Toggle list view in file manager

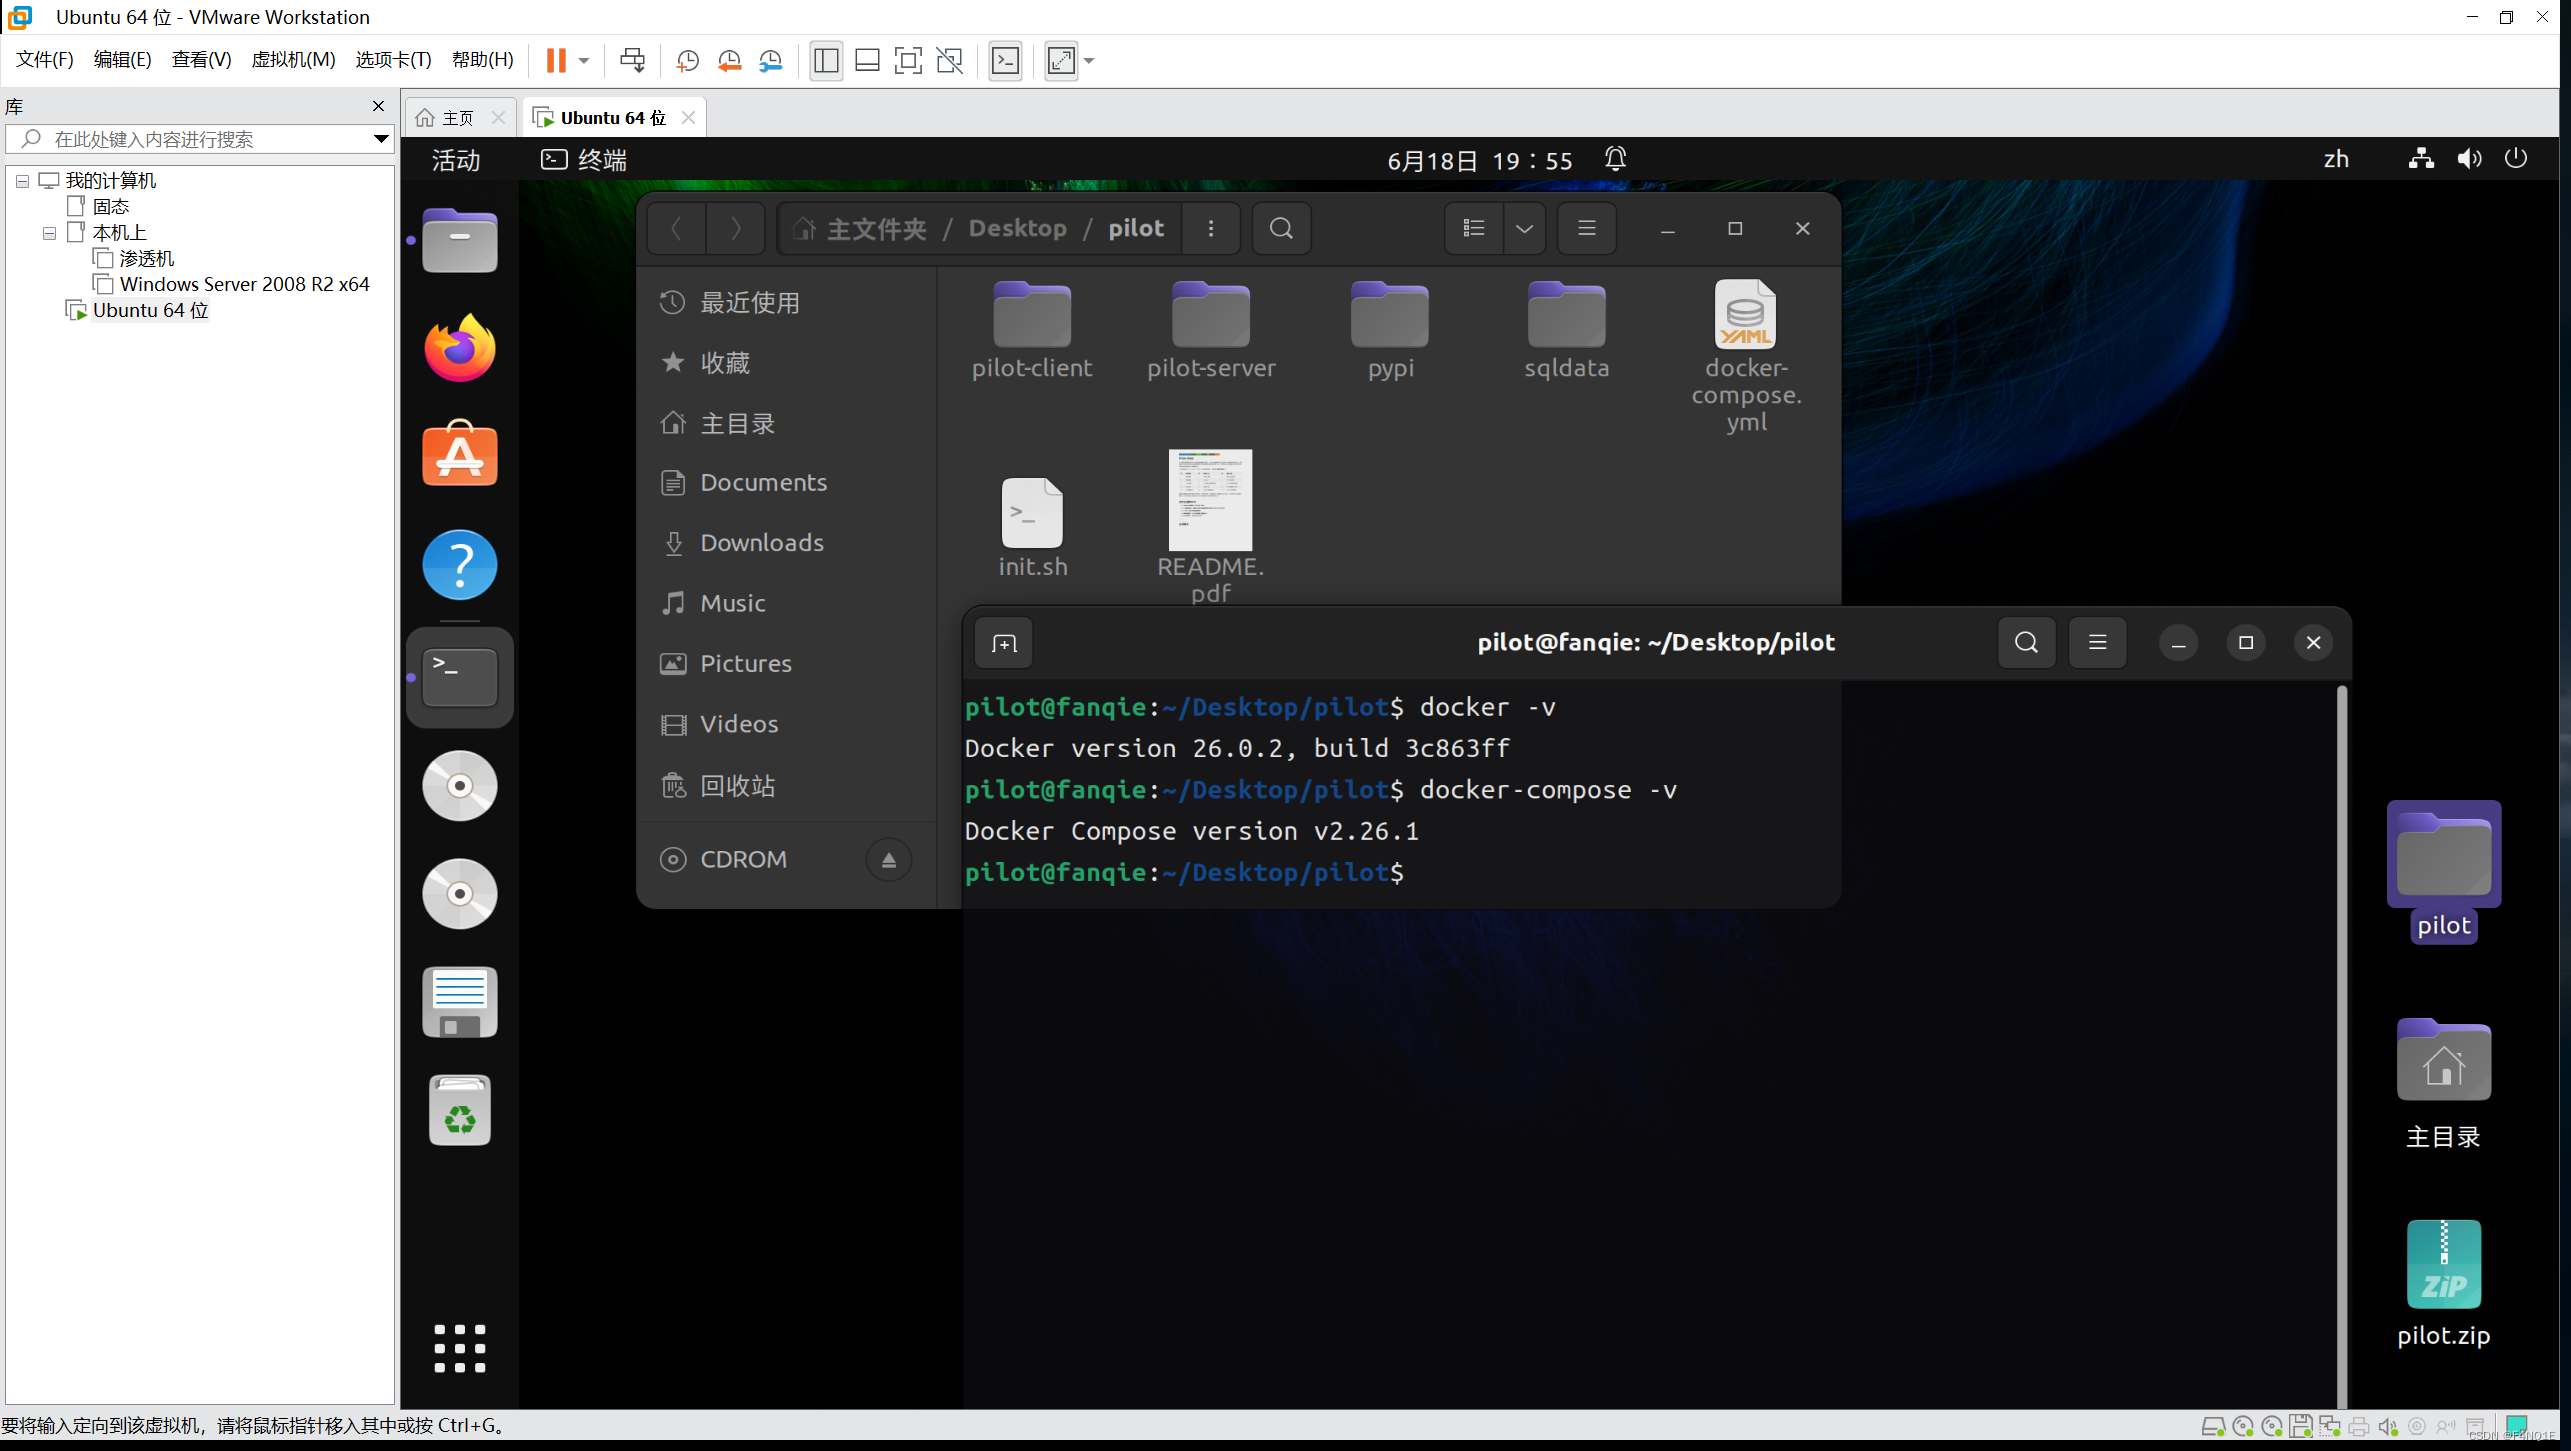(1474, 229)
